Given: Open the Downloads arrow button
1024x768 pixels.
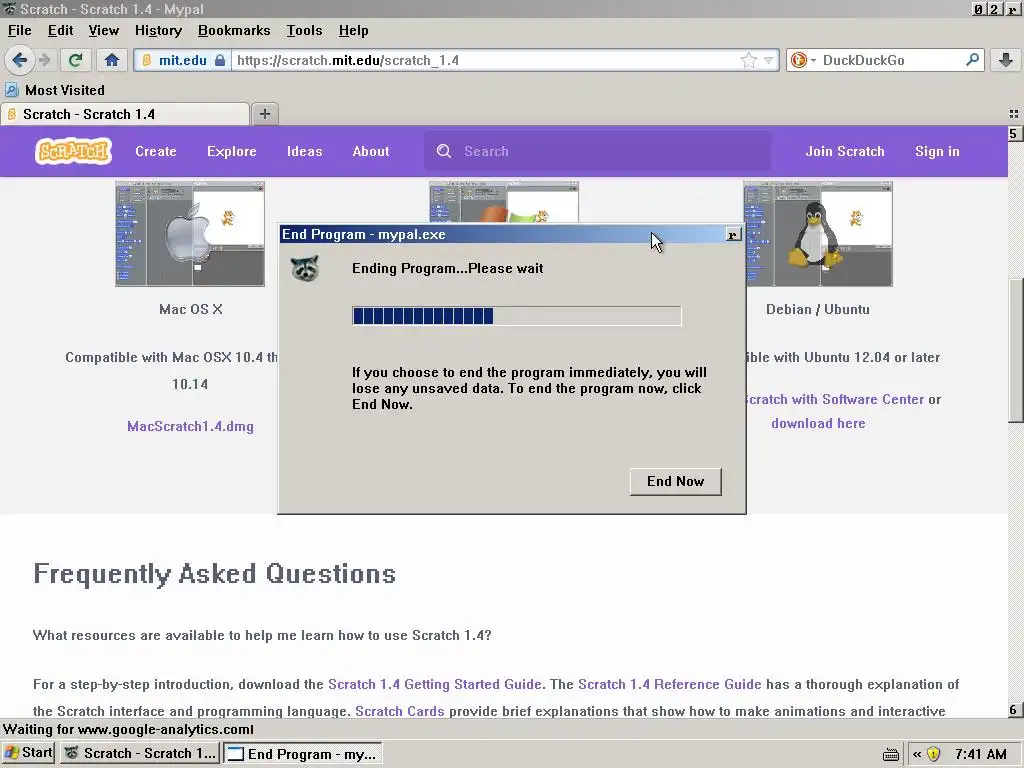Looking at the screenshot, I should (x=1006, y=60).
